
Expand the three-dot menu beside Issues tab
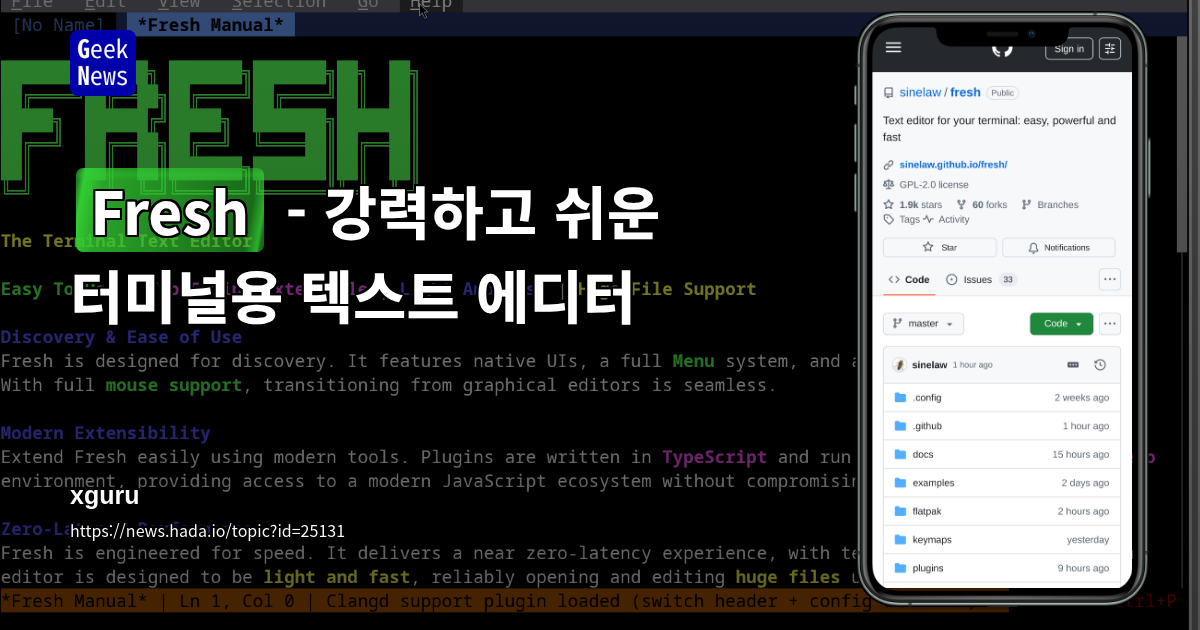[1109, 280]
